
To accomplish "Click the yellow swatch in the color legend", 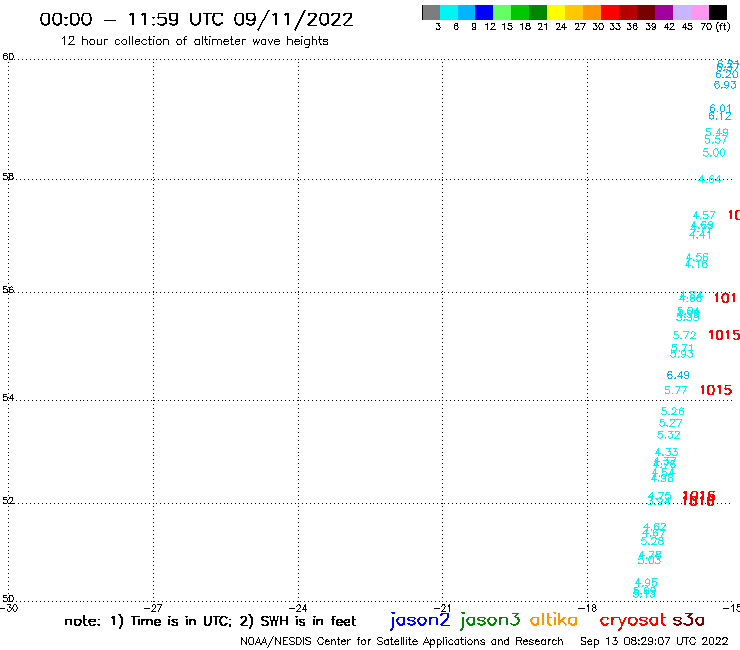I will (556, 12).
